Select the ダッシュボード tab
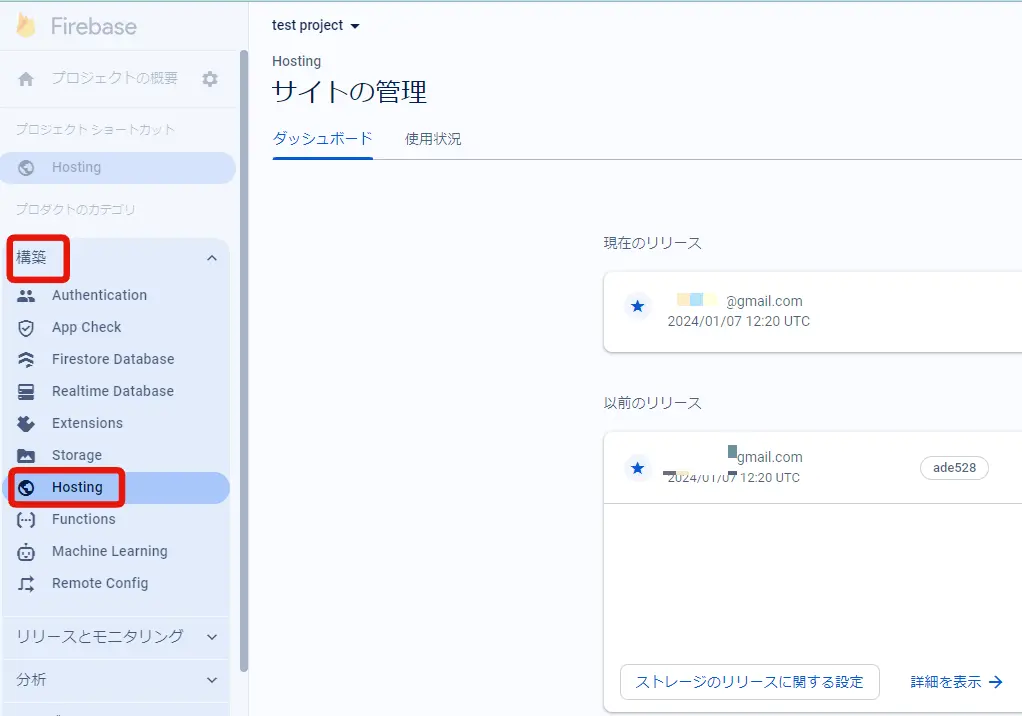 tap(322, 139)
